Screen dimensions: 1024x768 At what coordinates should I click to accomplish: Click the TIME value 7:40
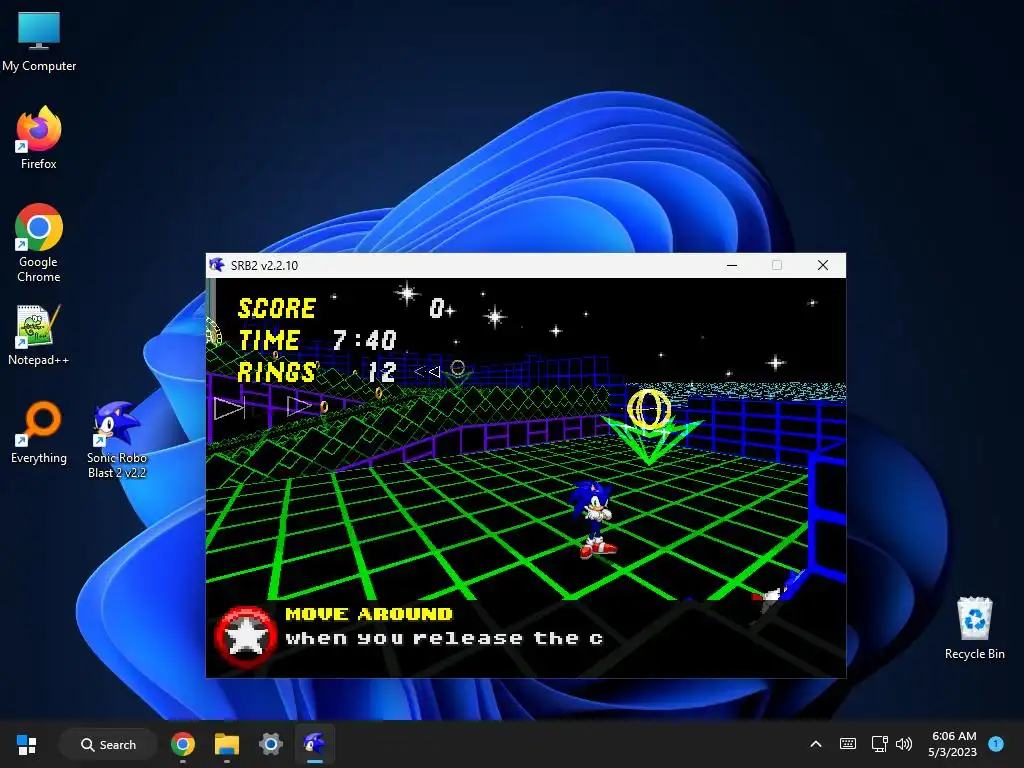(364, 340)
